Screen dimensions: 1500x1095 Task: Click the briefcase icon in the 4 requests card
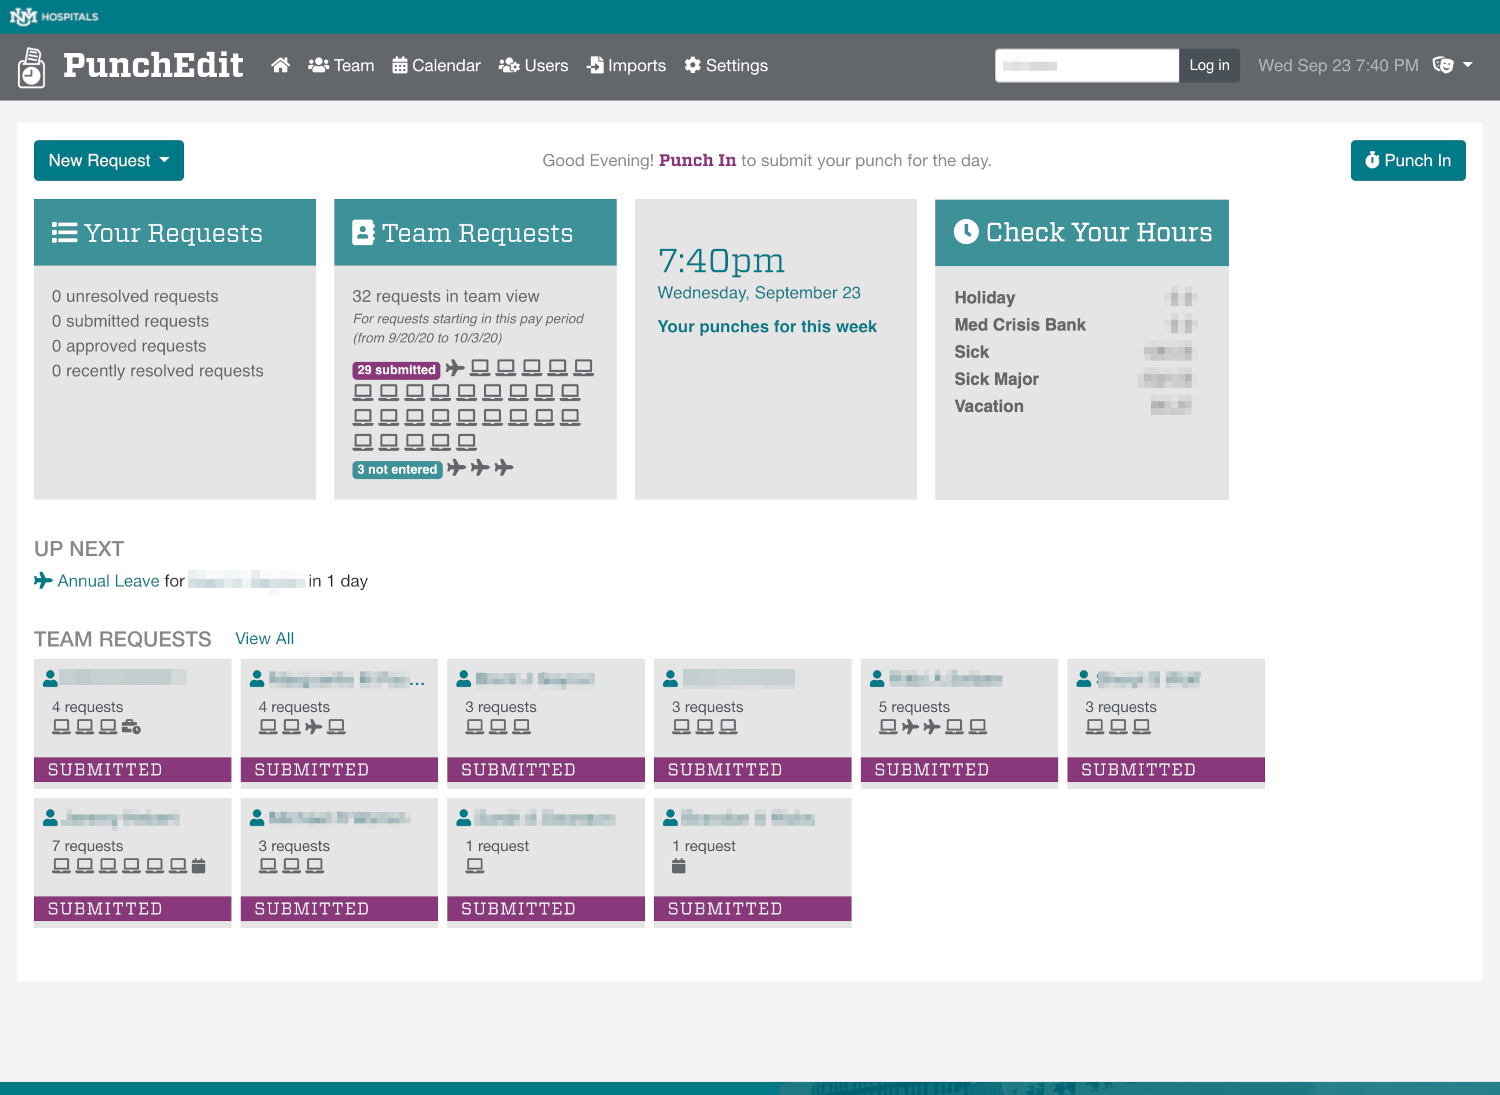click(x=131, y=727)
